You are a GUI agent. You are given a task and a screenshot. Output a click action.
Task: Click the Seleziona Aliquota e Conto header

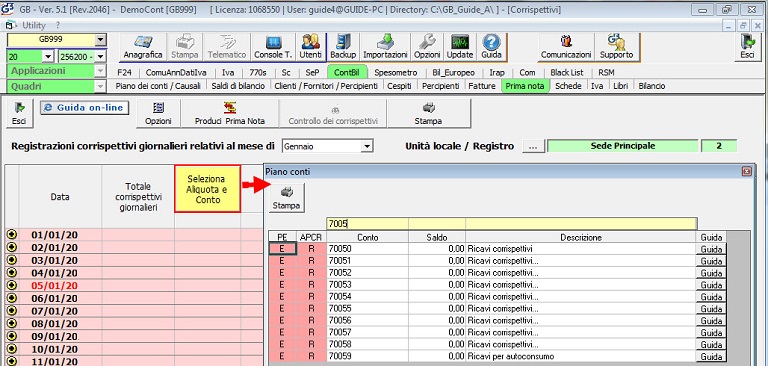pos(207,189)
